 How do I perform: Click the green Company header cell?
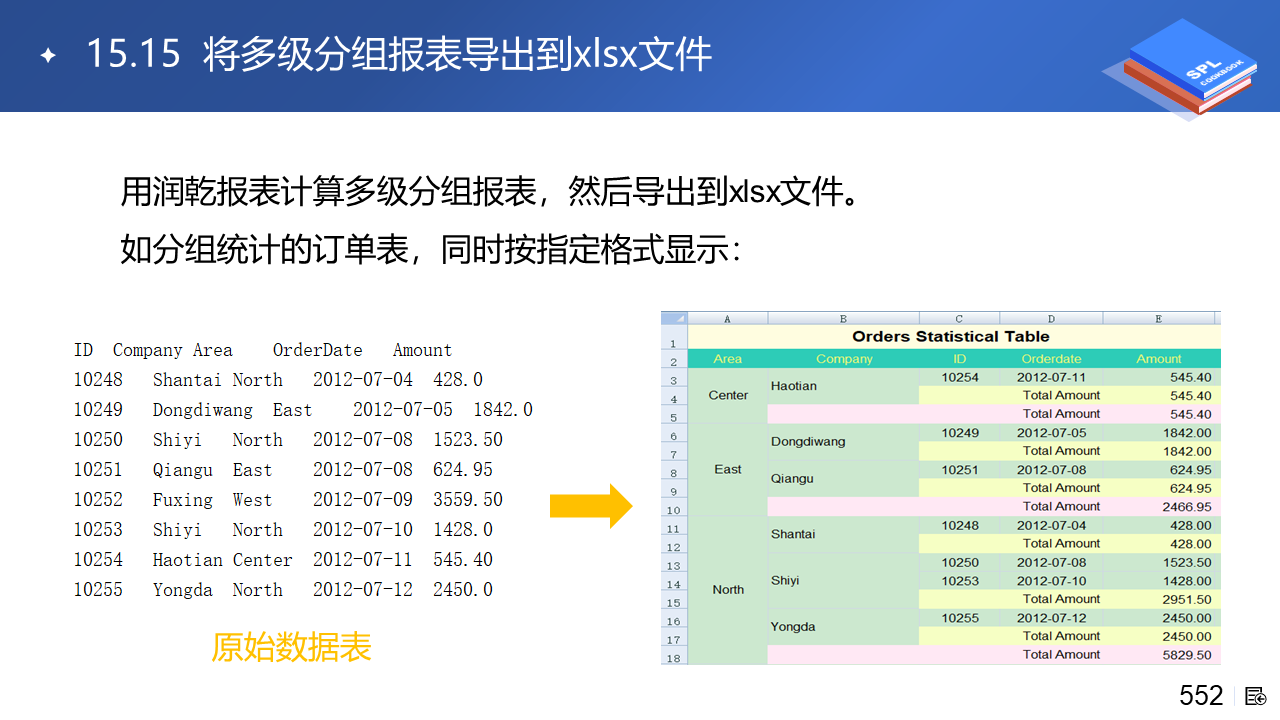click(844, 358)
